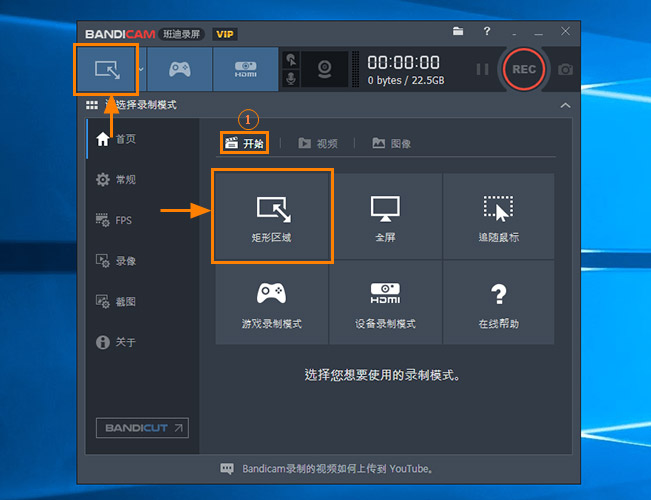The image size is (651, 500).
Task: Close the Bandicam window
Action: [565, 31]
